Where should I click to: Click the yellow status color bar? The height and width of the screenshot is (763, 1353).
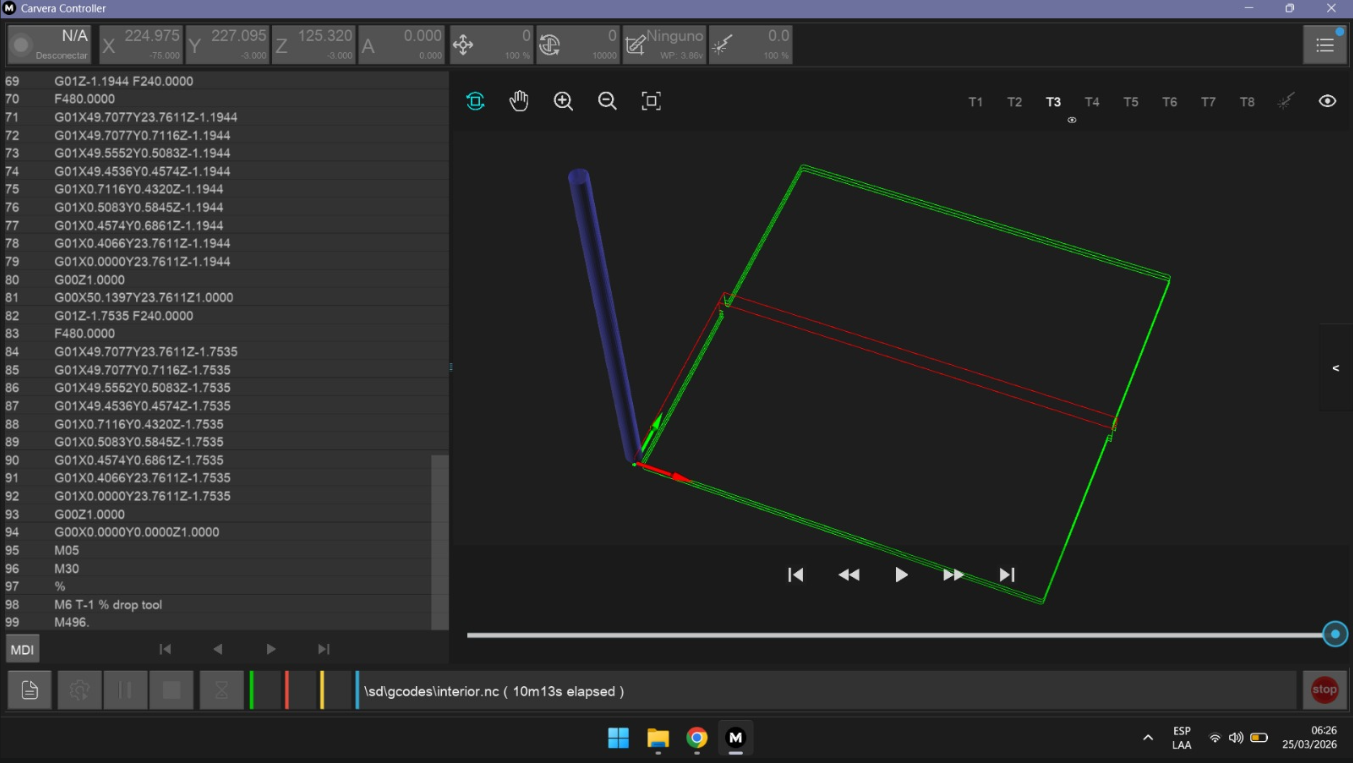click(x=322, y=690)
